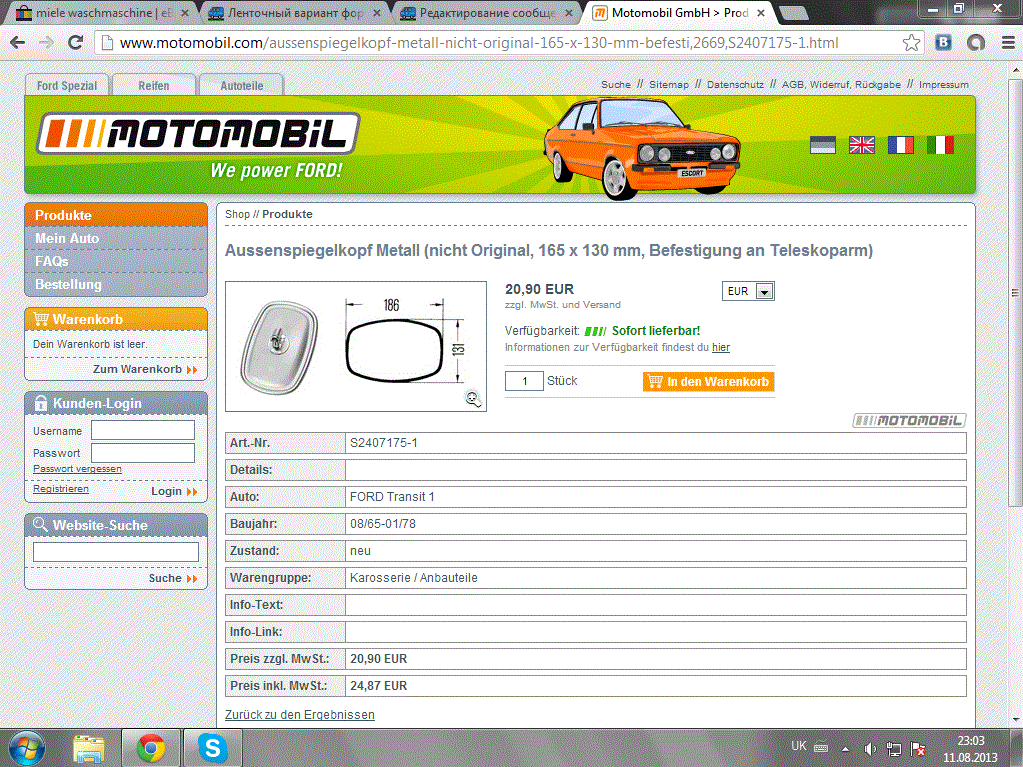Click Passwort vergessen link

coord(77,468)
